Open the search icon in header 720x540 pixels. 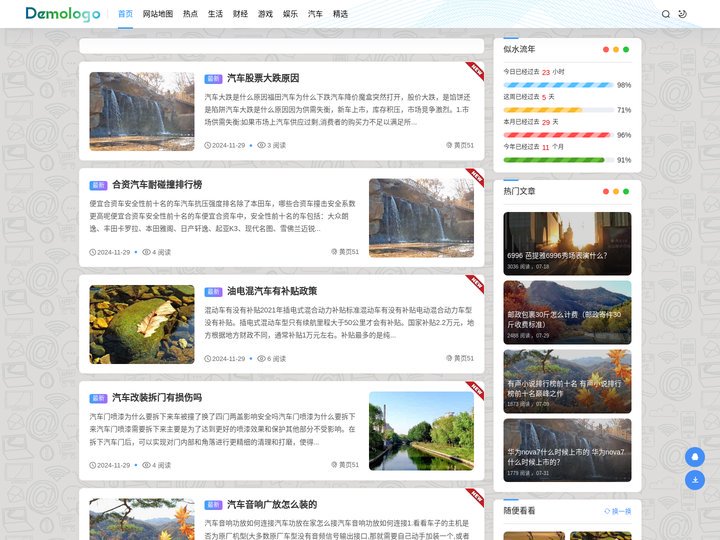click(x=665, y=14)
